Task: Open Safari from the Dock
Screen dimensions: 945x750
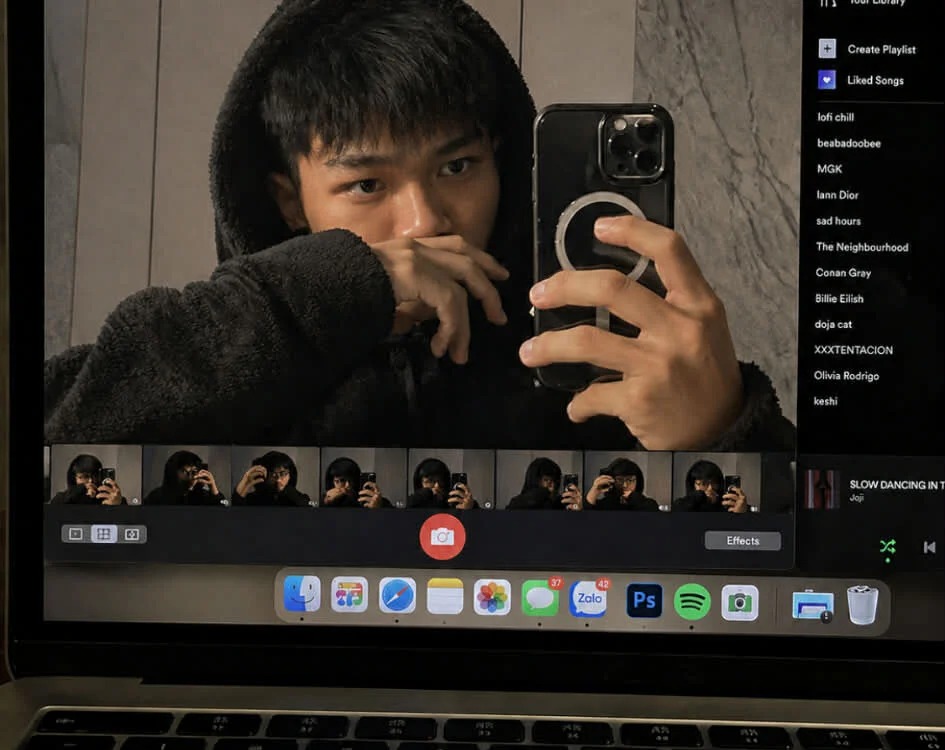Action: pos(397,596)
